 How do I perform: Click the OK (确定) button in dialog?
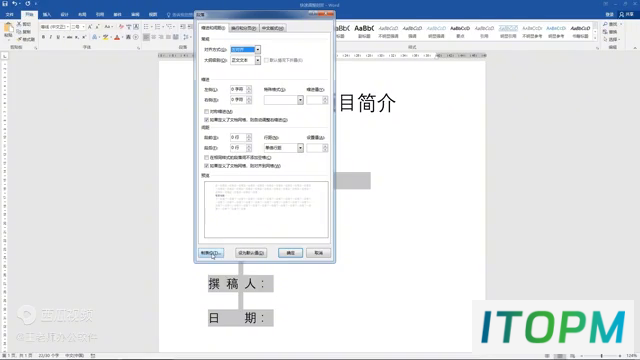[x=290, y=253]
